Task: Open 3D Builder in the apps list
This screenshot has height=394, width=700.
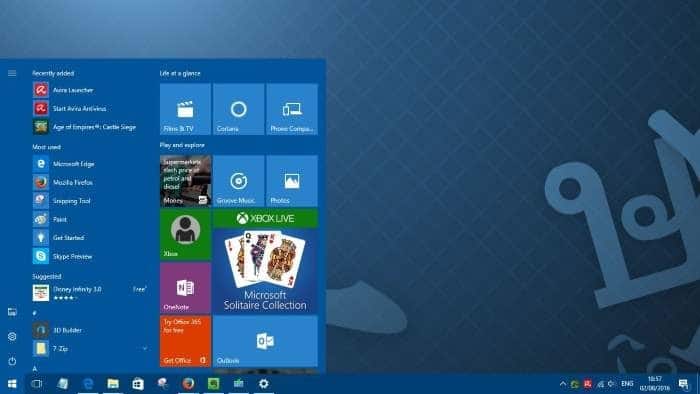Action: [90, 330]
